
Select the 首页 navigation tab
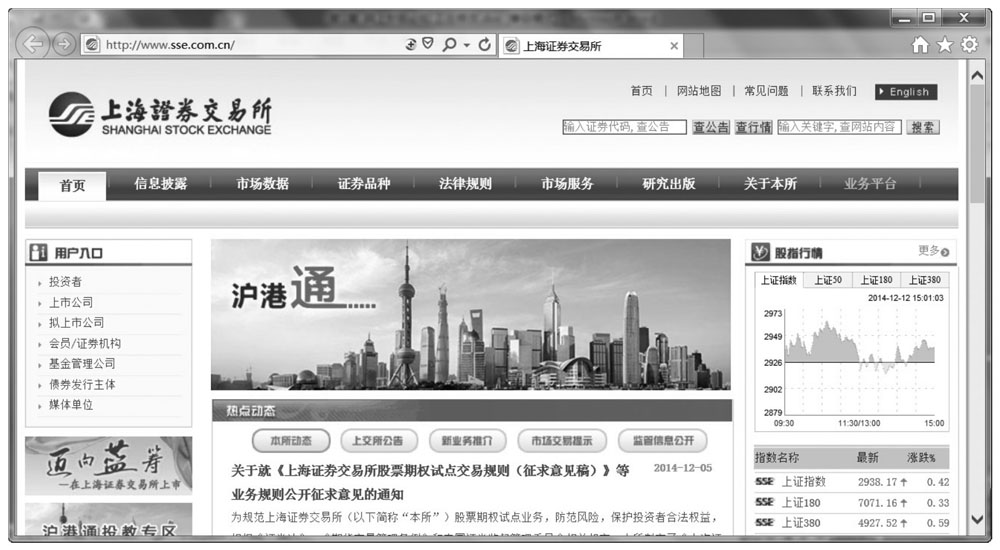click(x=72, y=186)
